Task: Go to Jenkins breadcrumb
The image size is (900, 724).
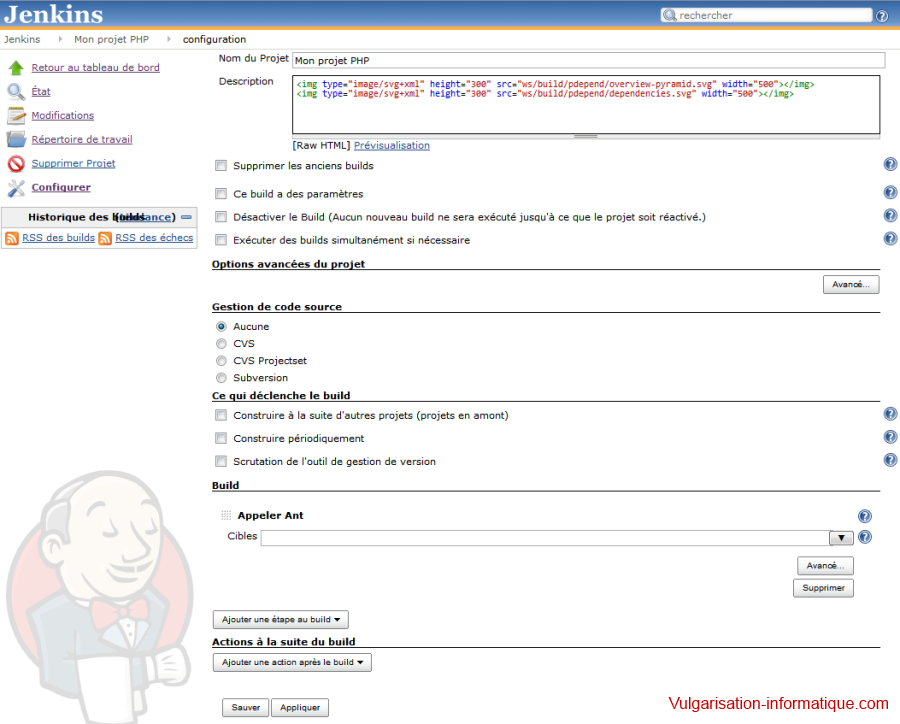Action: point(22,40)
